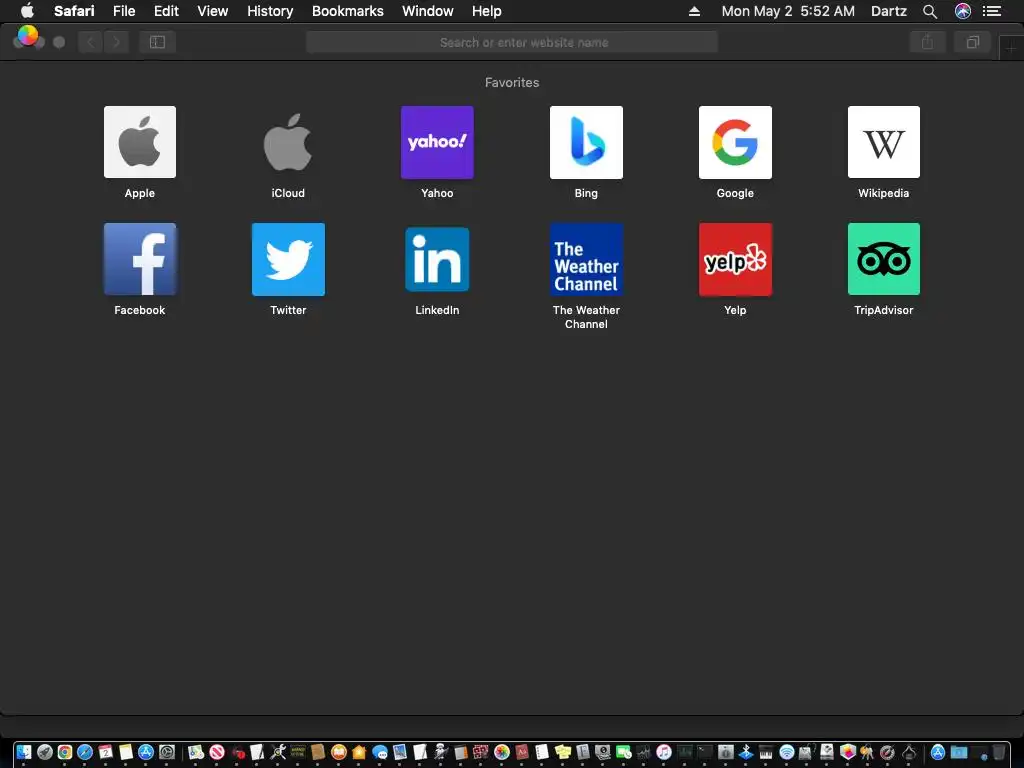
Task: Show the tab overview
Action: (x=972, y=42)
